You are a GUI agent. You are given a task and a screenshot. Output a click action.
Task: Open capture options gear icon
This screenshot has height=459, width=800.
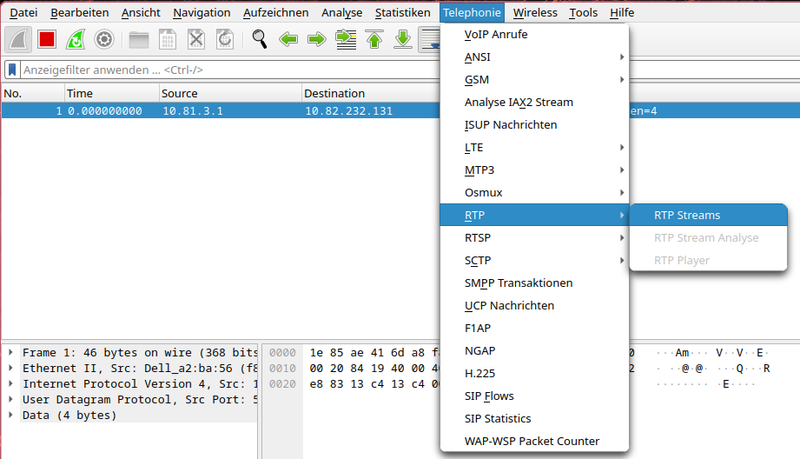(103, 39)
